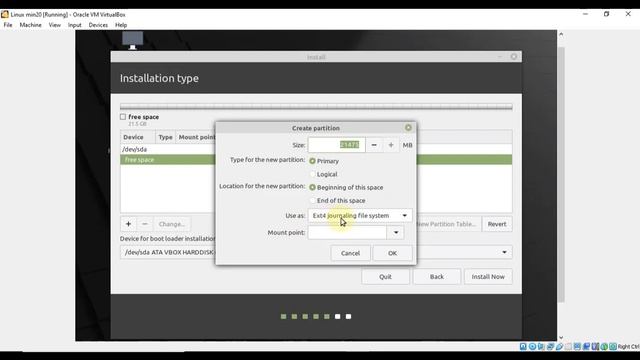Viewport: 640px width, 360px height.
Task: Click the Quit button
Action: 385,276
